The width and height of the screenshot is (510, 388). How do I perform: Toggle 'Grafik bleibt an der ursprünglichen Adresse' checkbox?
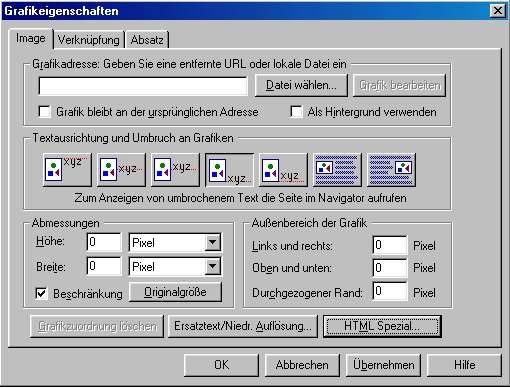pyautogui.click(x=45, y=112)
